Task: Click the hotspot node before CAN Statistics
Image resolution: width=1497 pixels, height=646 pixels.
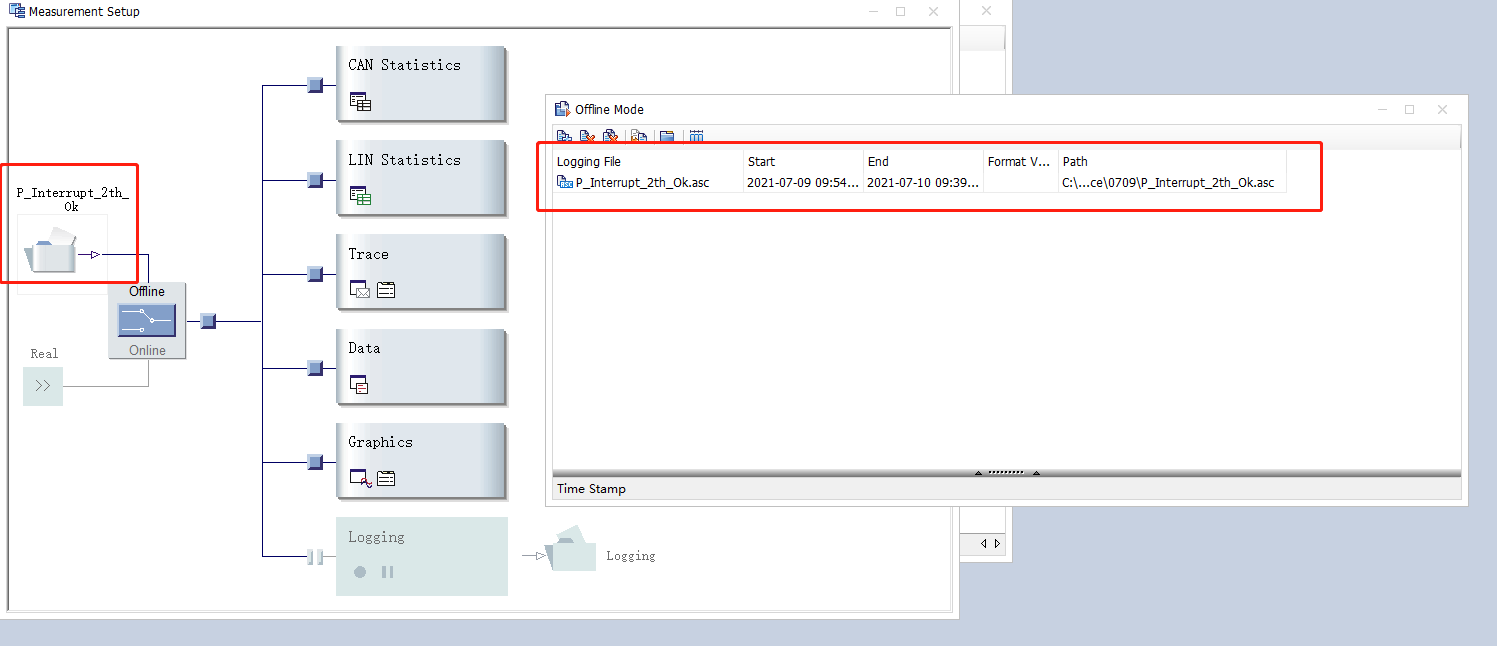Action: point(315,85)
